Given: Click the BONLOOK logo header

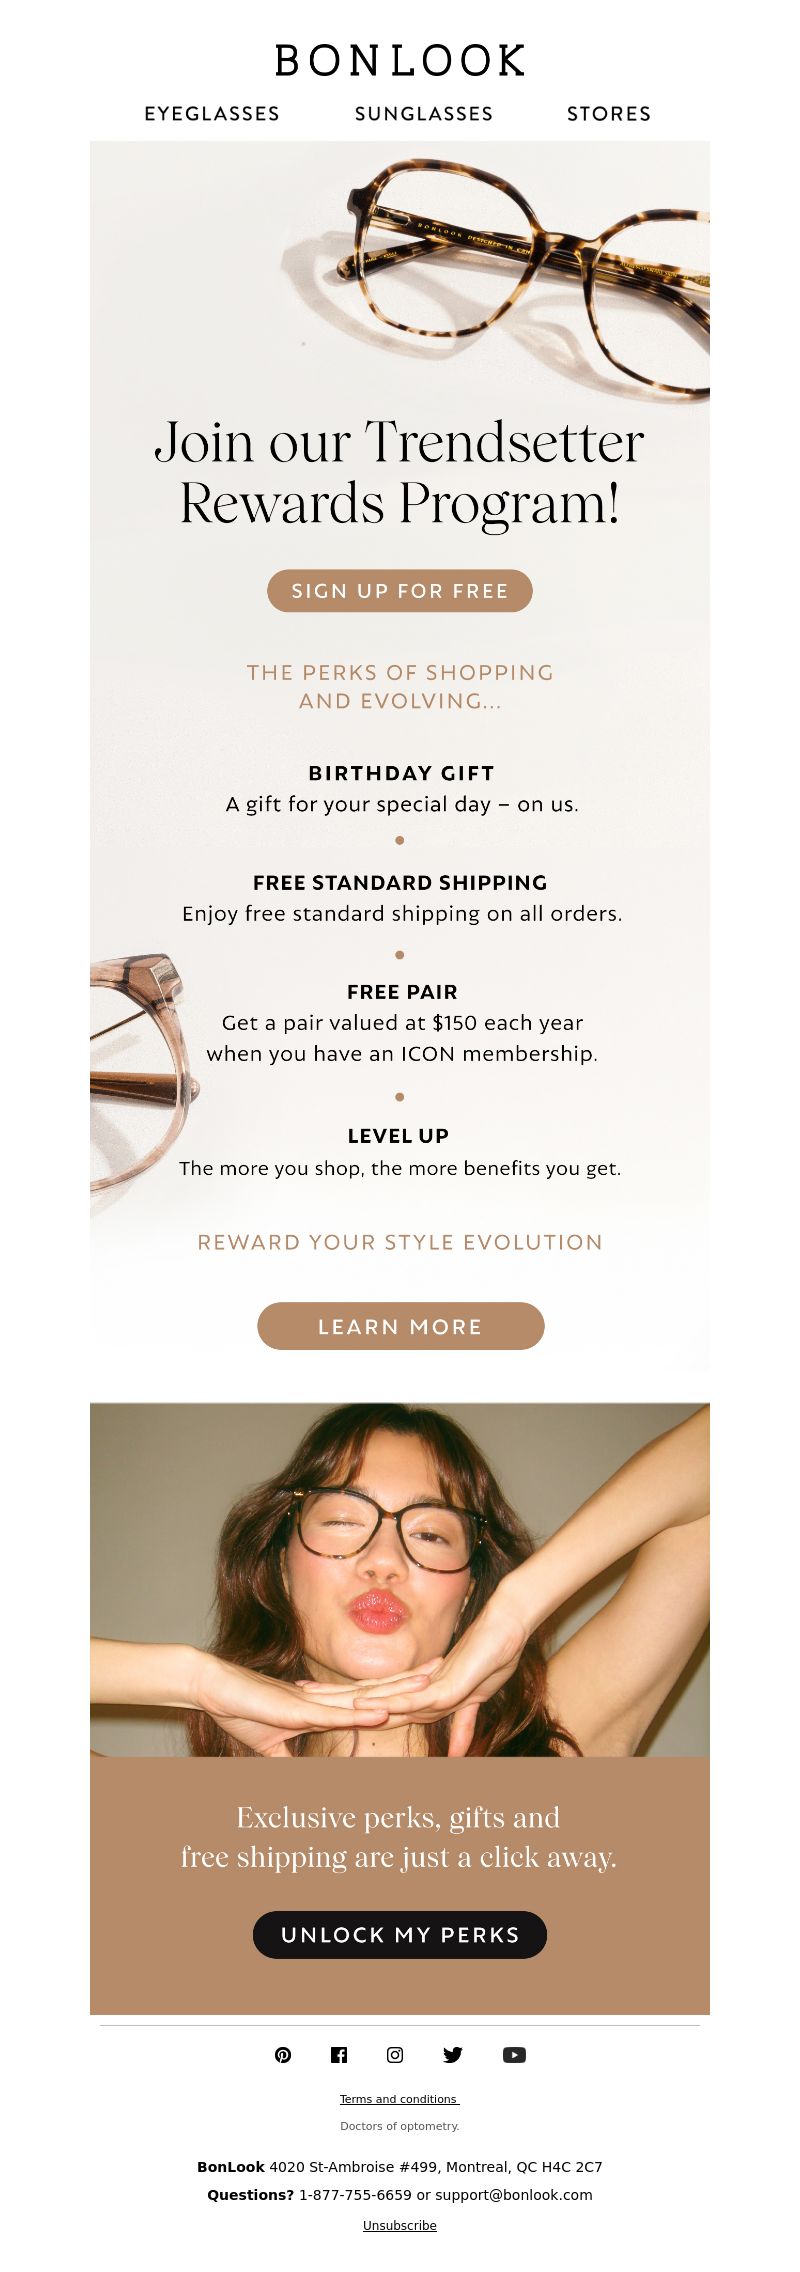Looking at the screenshot, I should (400, 61).
